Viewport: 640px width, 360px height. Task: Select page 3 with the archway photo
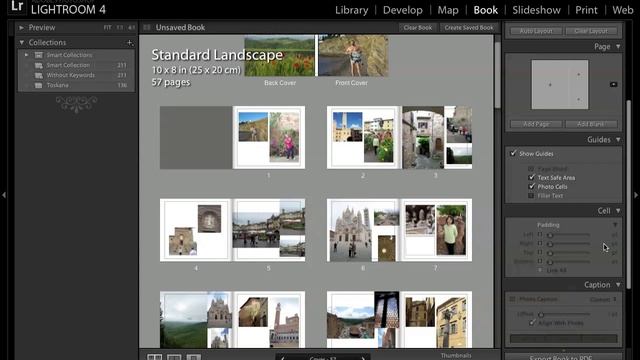tap(436, 138)
